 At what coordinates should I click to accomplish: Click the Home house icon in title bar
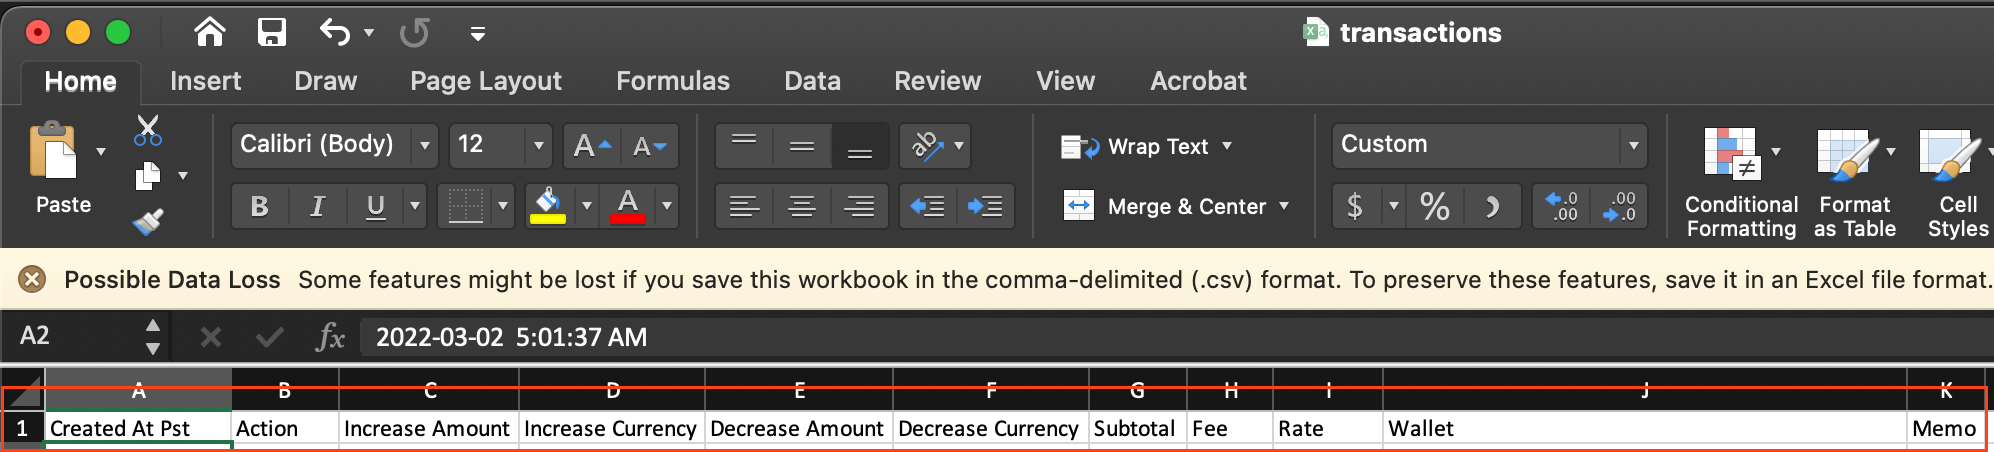tap(209, 33)
